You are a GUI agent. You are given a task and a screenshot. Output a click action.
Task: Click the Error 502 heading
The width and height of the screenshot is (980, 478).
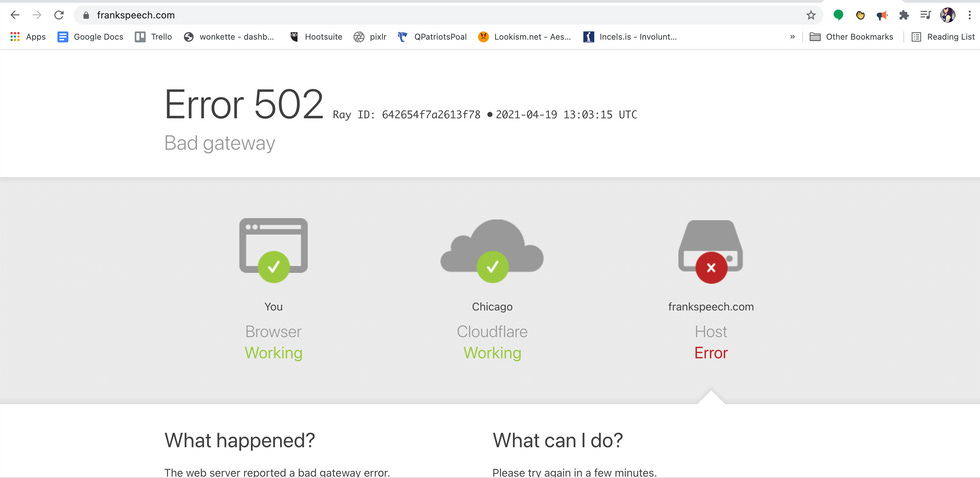(x=244, y=105)
